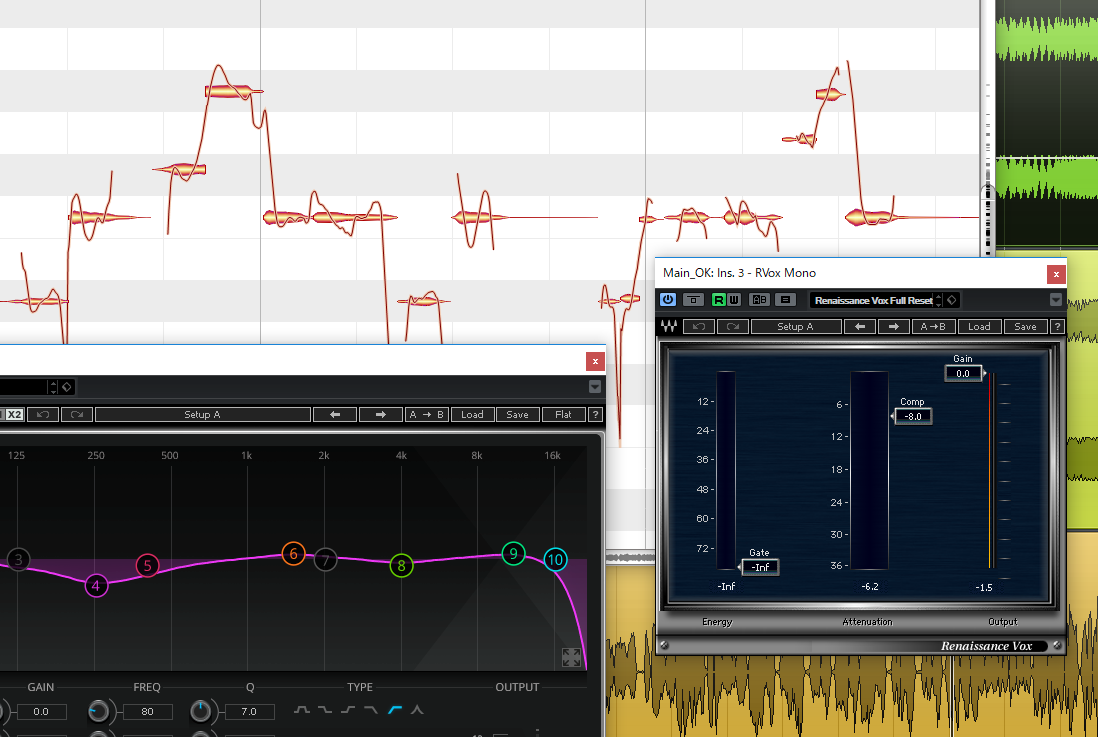Viewport: 1098px width, 737px height.
Task: Click the EQ plugin preset stepper arrows
Action: 53,387
